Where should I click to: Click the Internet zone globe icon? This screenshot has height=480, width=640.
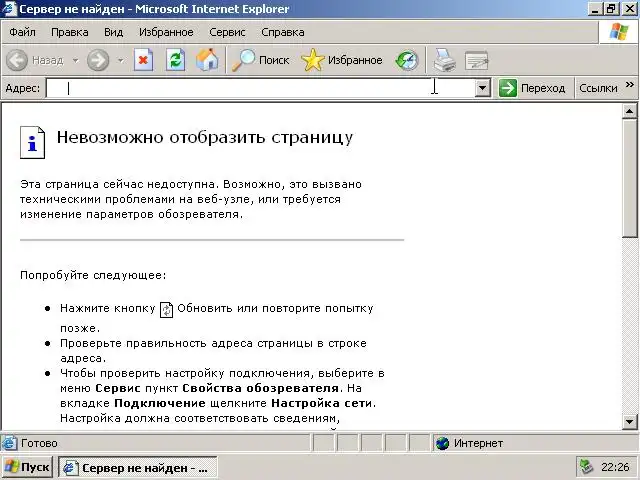pyautogui.click(x=442, y=443)
